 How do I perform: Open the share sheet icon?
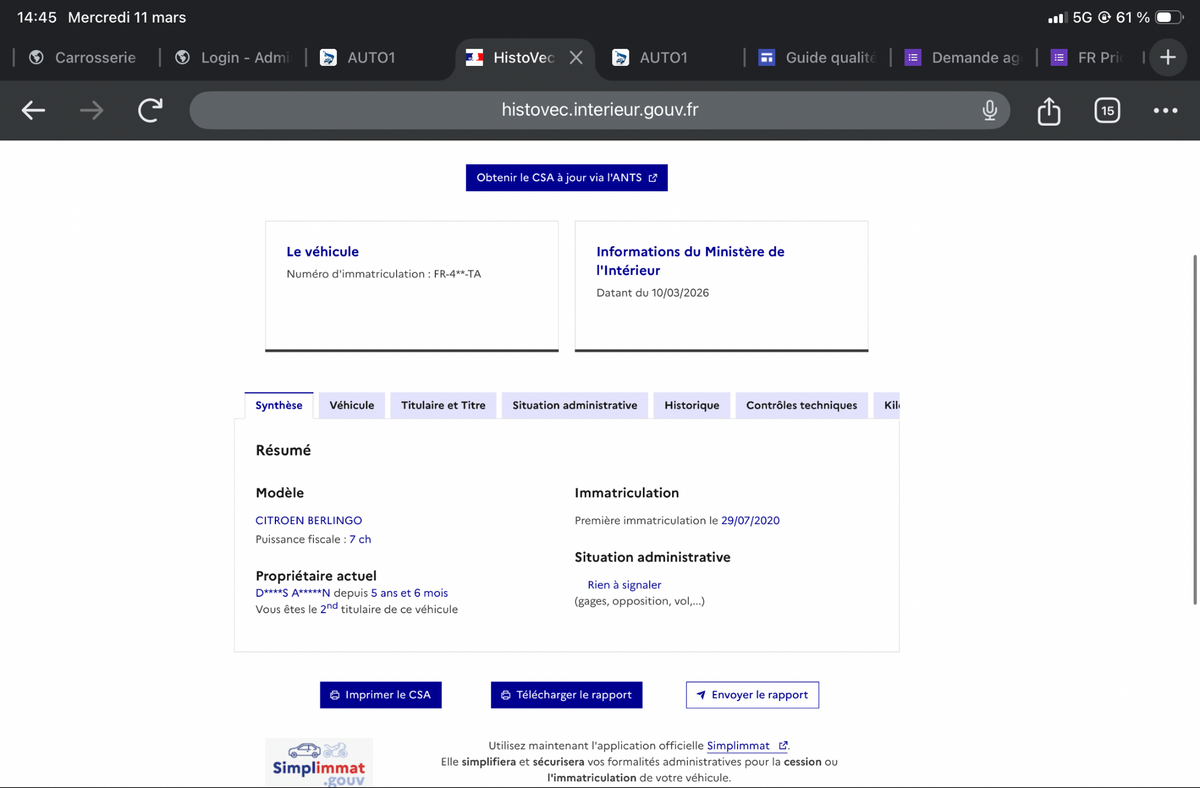pos(1048,110)
